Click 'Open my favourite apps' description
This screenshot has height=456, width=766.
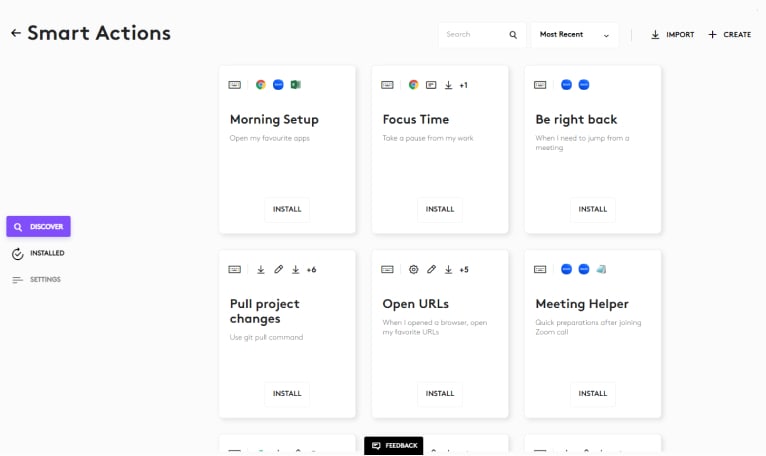pos(270,138)
